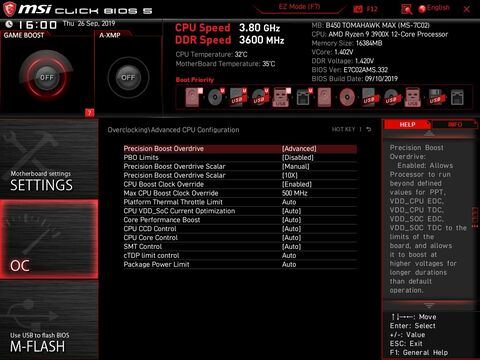The height and width of the screenshot is (360, 480).
Task: Open the SETTINGS section in sidebar
Action: point(49,159)
